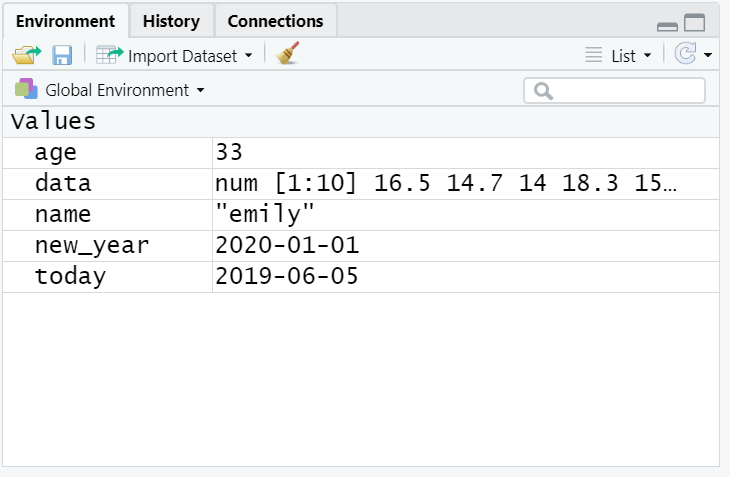Select the data variable row
Screen dimensions: 732x477
click(62, 184)
